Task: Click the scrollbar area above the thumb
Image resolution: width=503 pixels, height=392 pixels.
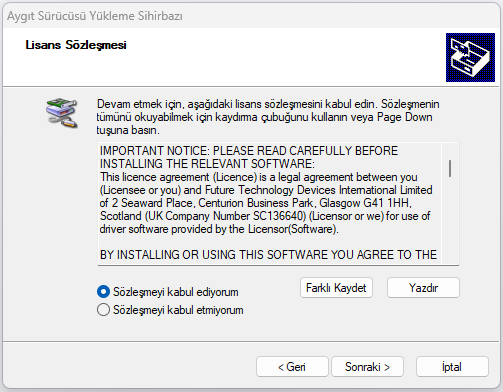Action: [450, 152]
